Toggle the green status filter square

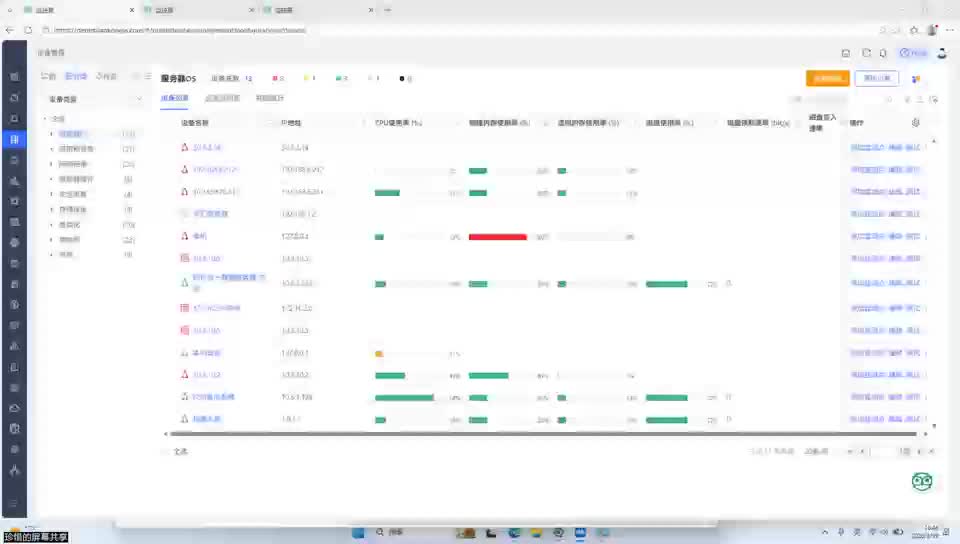[x=338, y=78]
